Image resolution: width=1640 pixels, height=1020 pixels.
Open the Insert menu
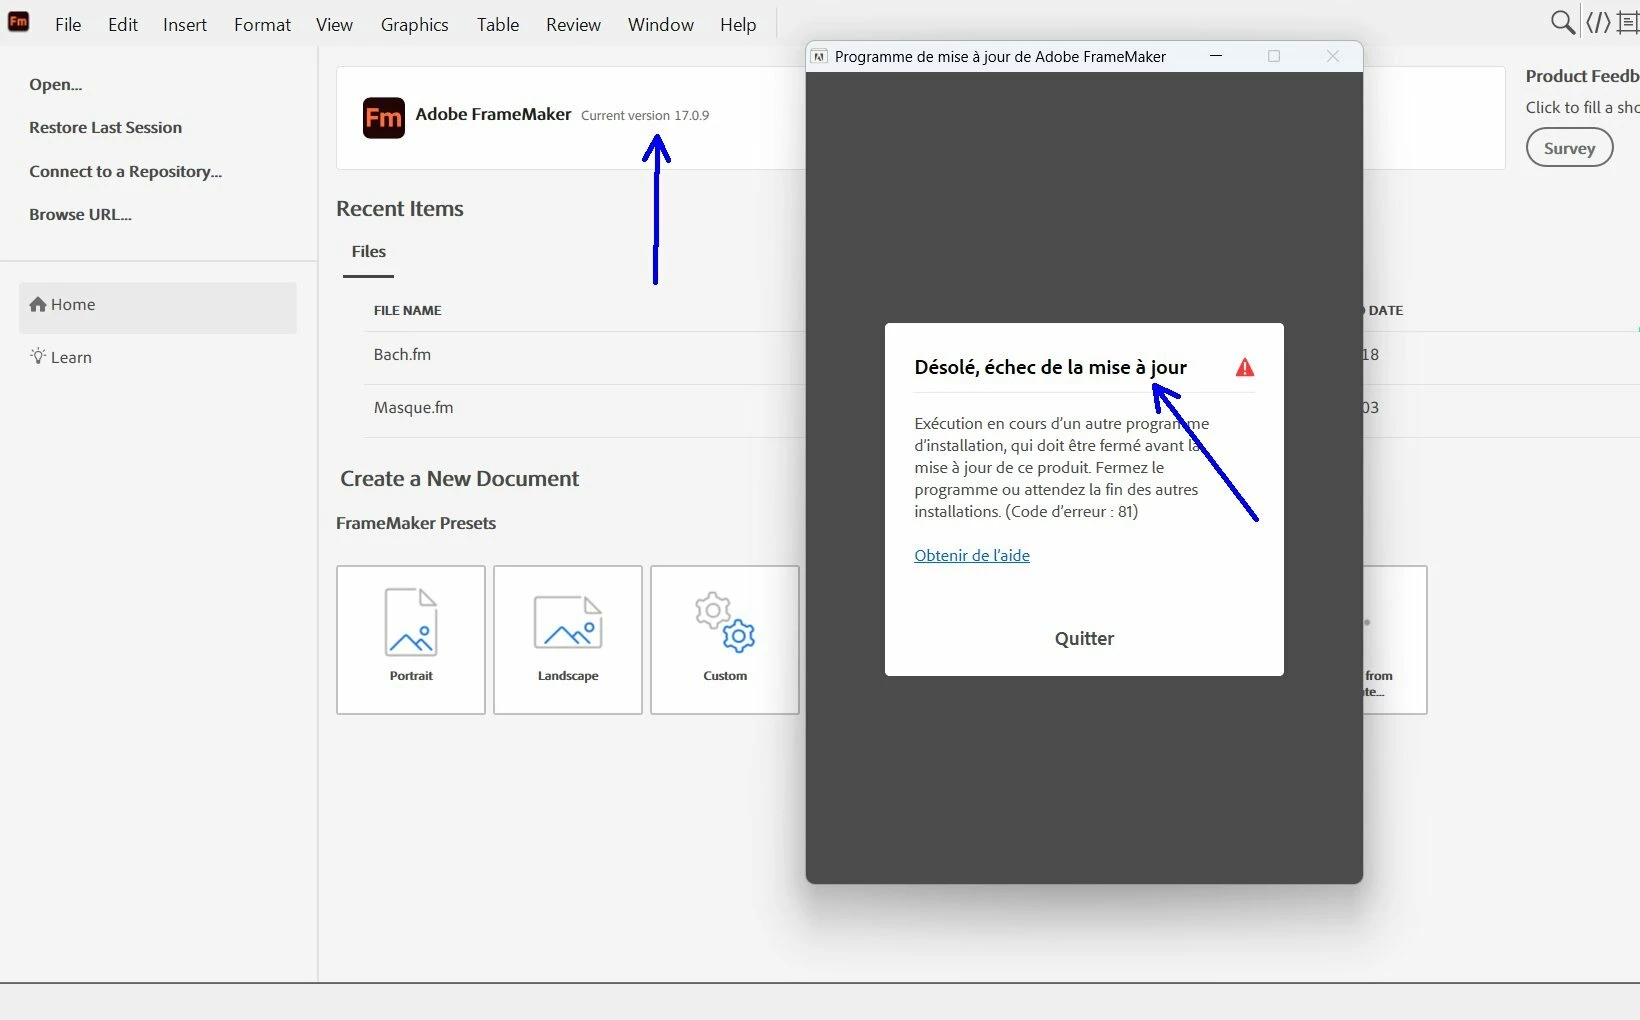[185, 24]
